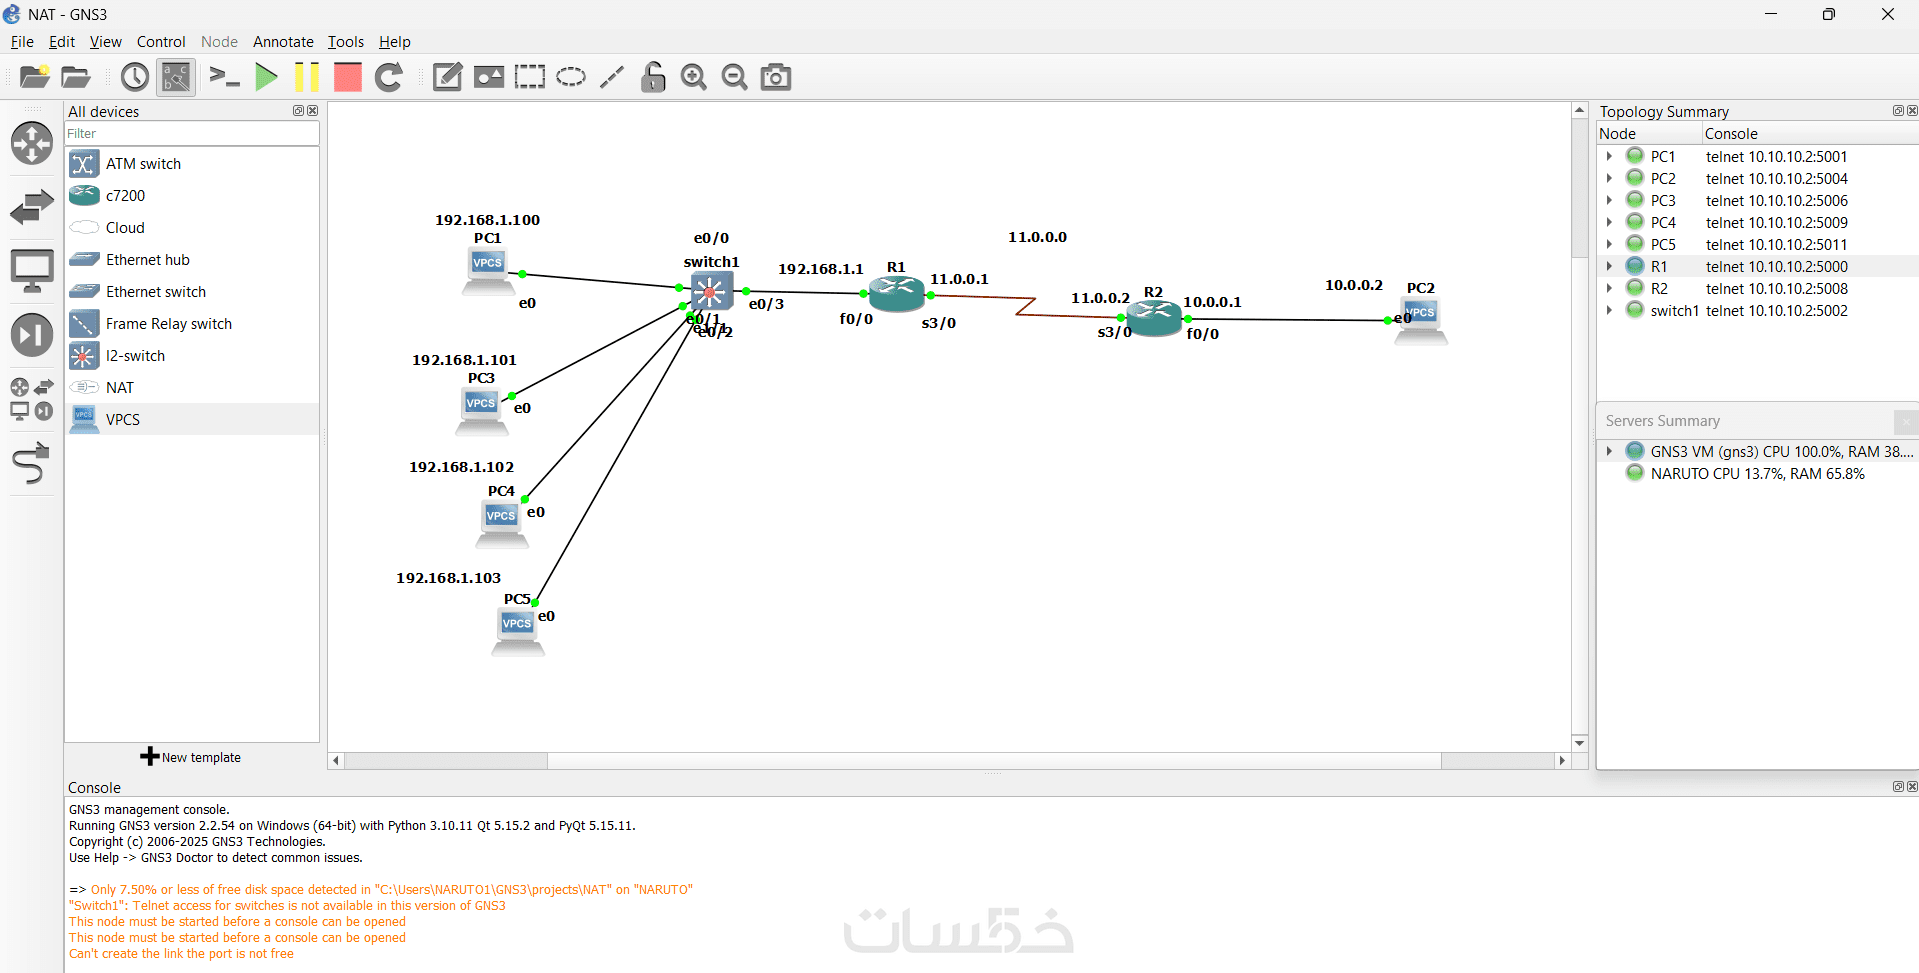Open the Tools menu
Screen dimensions: 1919x973
point(345,42)
